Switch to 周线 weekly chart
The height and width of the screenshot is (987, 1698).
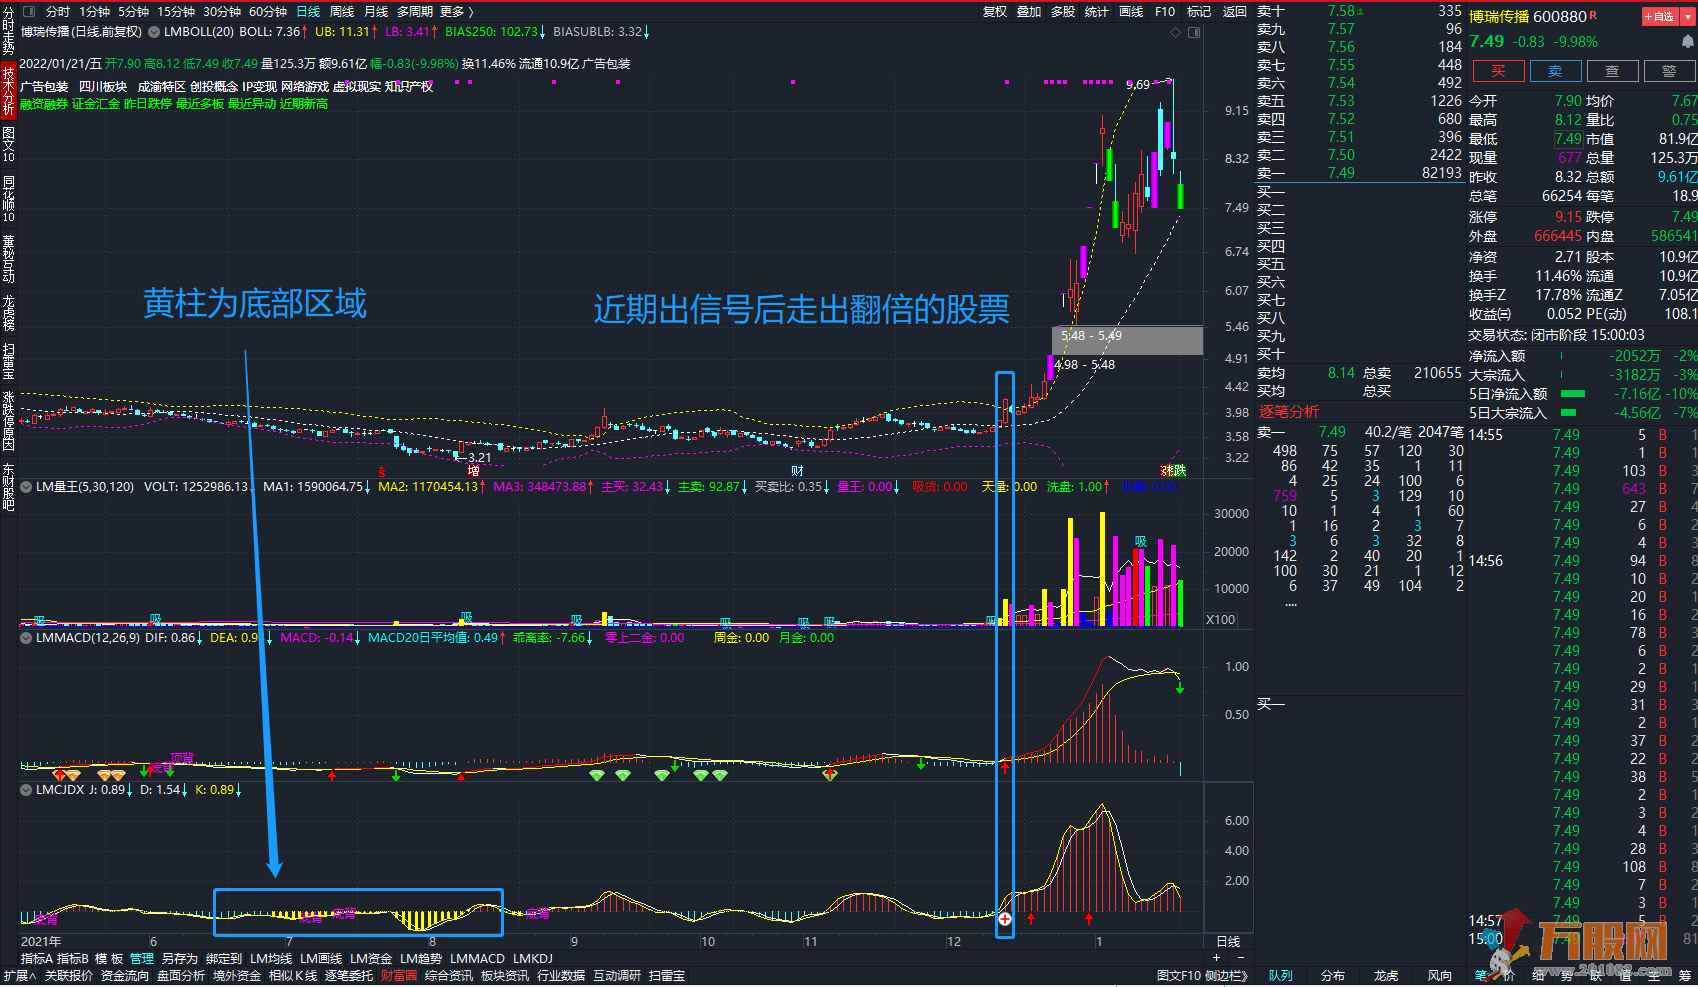tap(342, 12)
